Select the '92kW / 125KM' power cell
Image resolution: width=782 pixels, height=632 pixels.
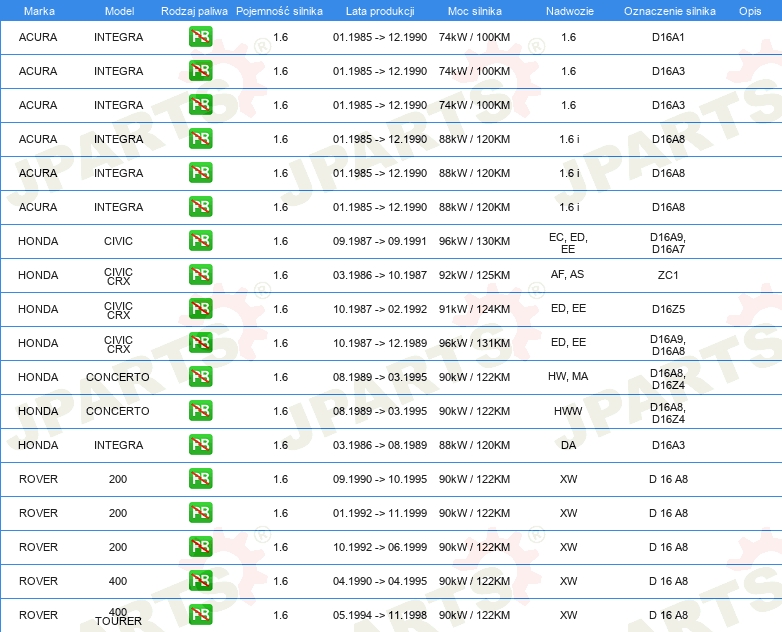point(474,275)
